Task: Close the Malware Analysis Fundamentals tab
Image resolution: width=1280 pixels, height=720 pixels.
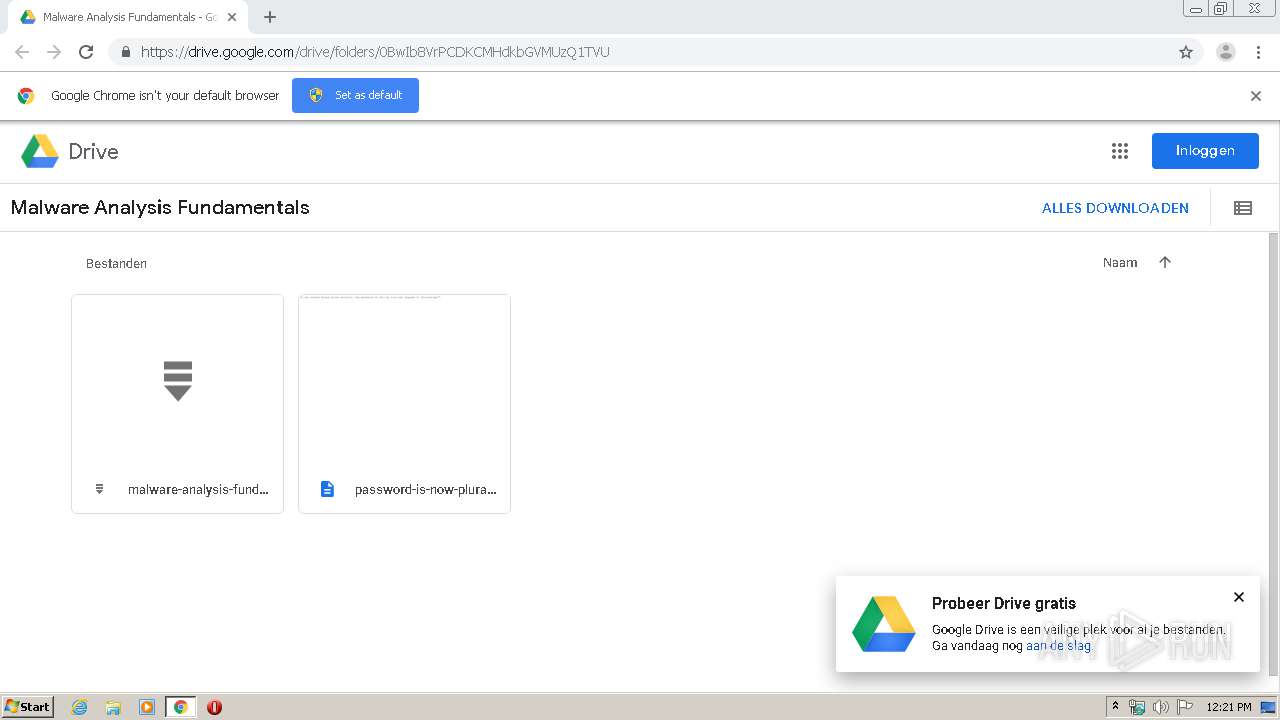Action: tap(232, 17)
